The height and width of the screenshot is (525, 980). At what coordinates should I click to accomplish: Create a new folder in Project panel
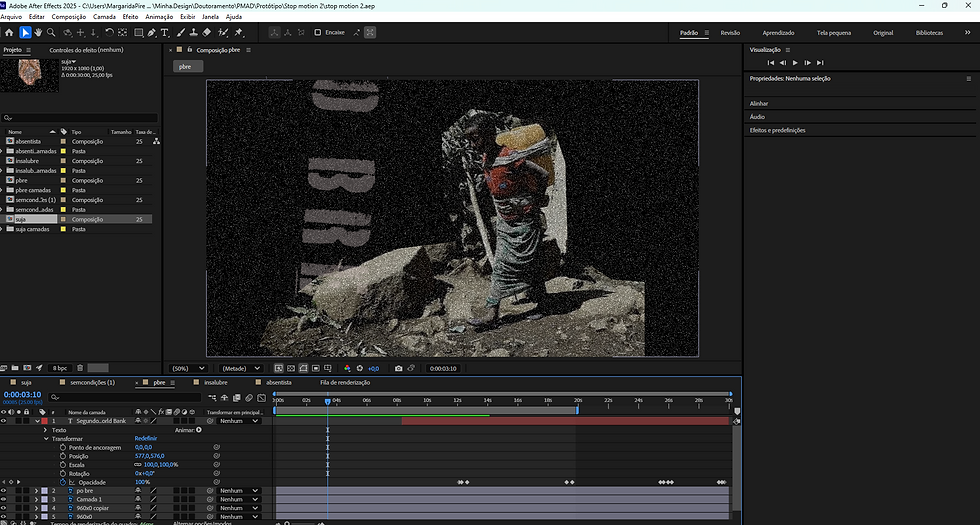click(15, 368)
